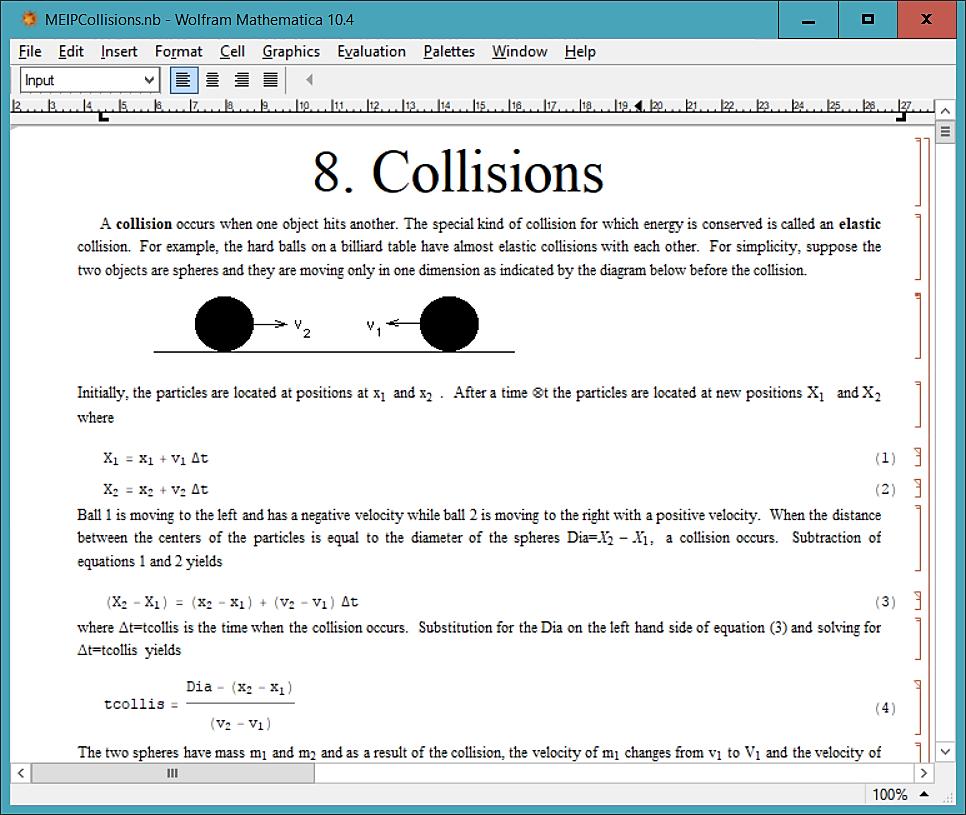The width and height of the screenshot is (966, 815).
Task: Click equation 'X1 = x1 + v1 Δt'
Action: 156,458
